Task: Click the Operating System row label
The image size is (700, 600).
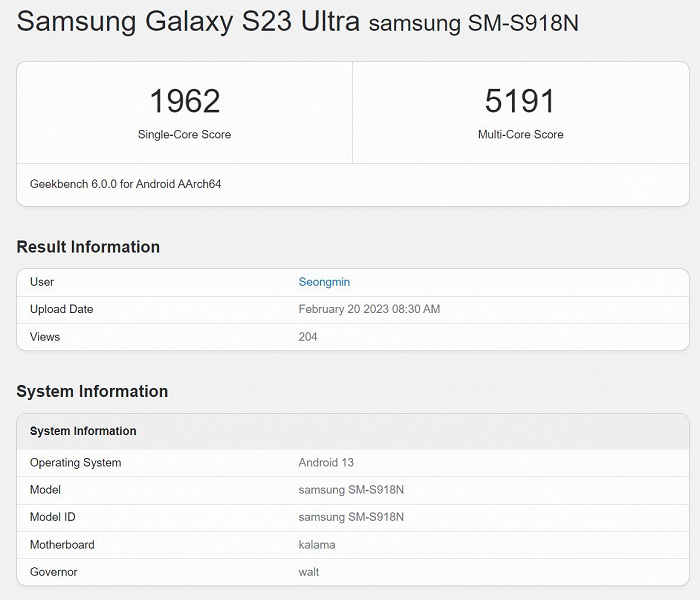Action: pos(75,463)
